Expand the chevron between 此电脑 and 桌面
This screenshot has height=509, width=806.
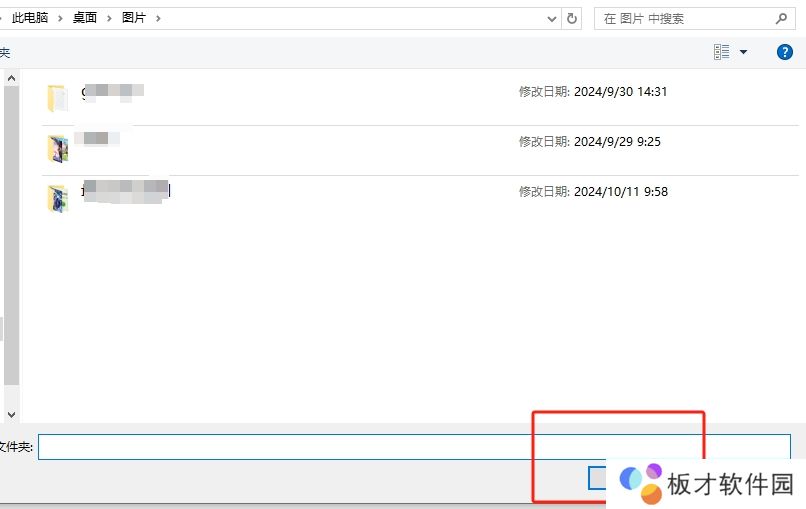pyautogui.click(x=62, y=18)
